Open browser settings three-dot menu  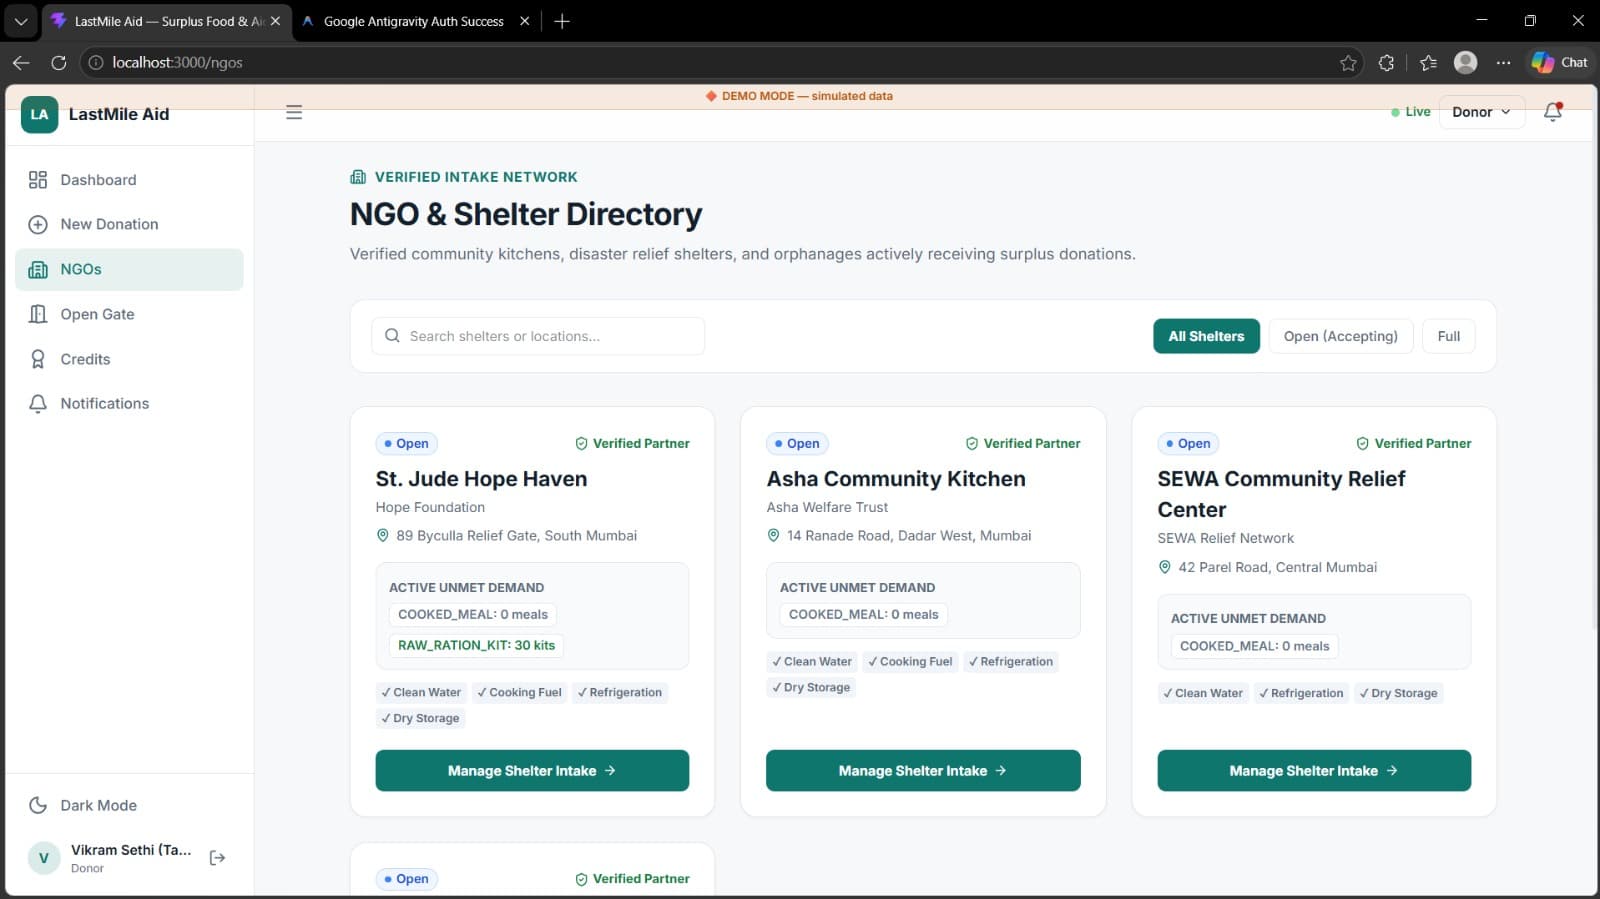coord(1503,62)
